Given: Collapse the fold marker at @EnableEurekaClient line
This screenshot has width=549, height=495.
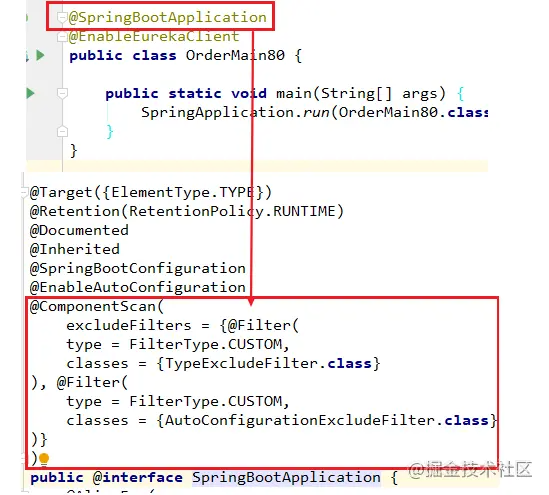Looking at the screenshot, I should 62,36.
